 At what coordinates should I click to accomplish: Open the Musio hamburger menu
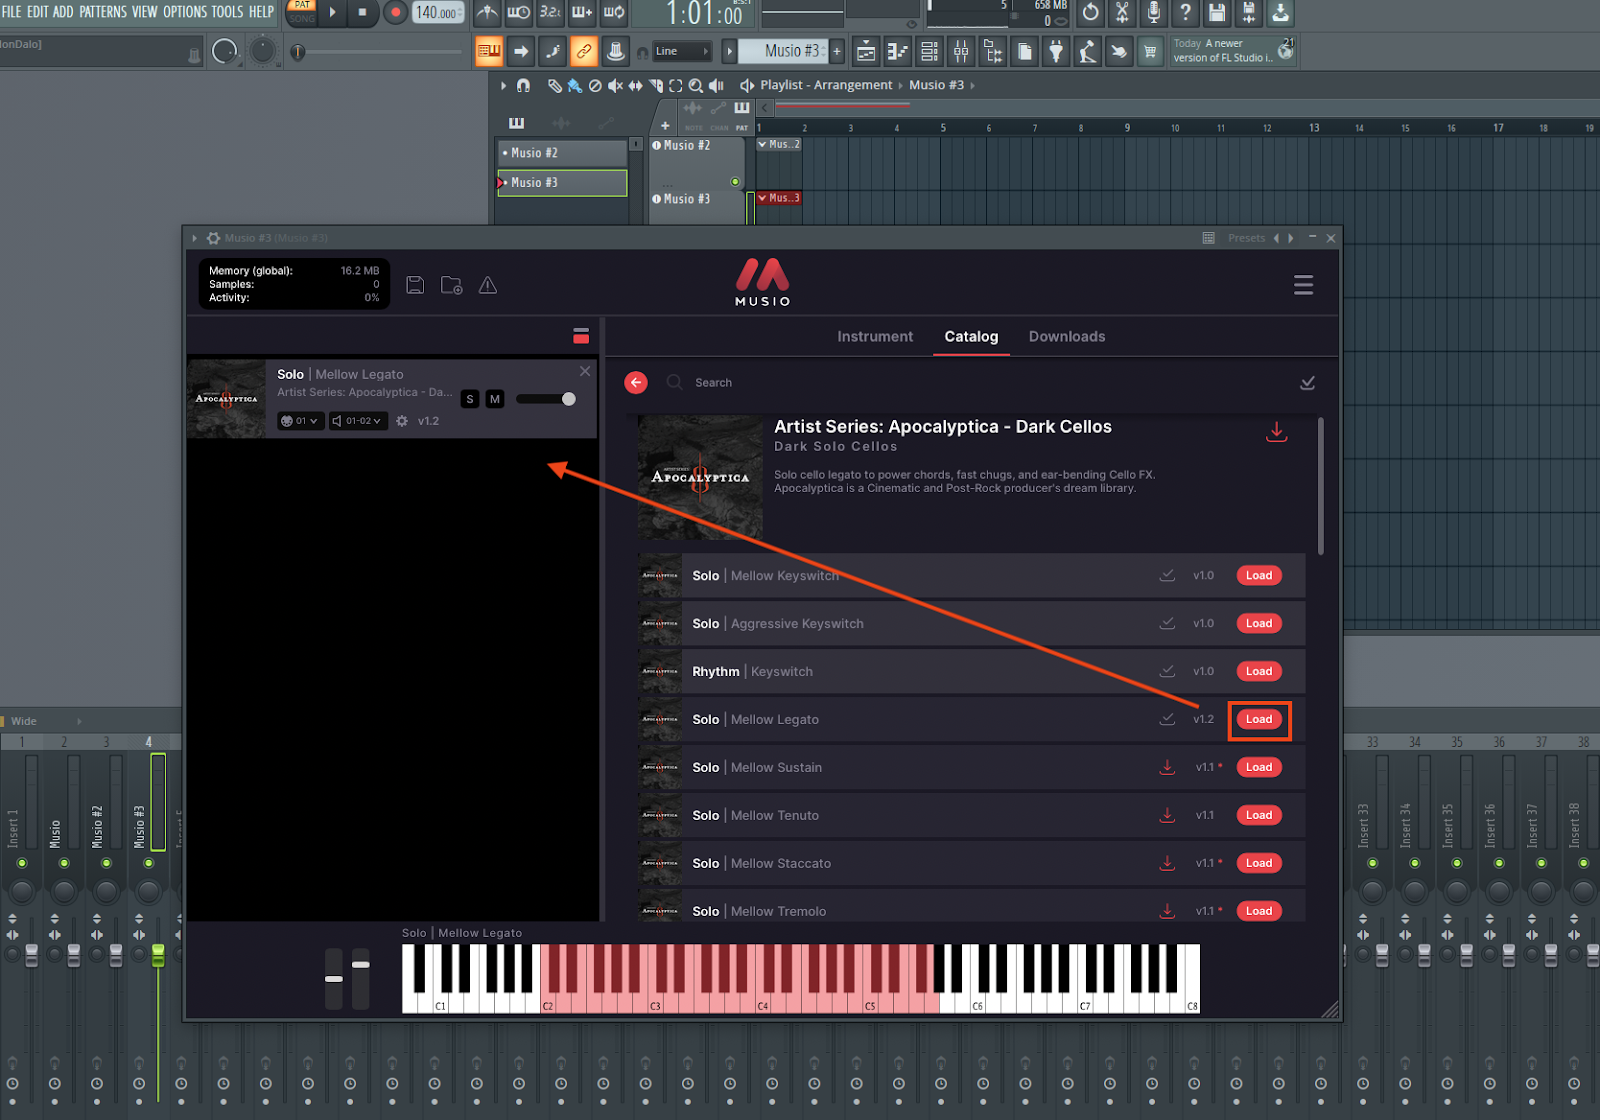click(1303, 285)
